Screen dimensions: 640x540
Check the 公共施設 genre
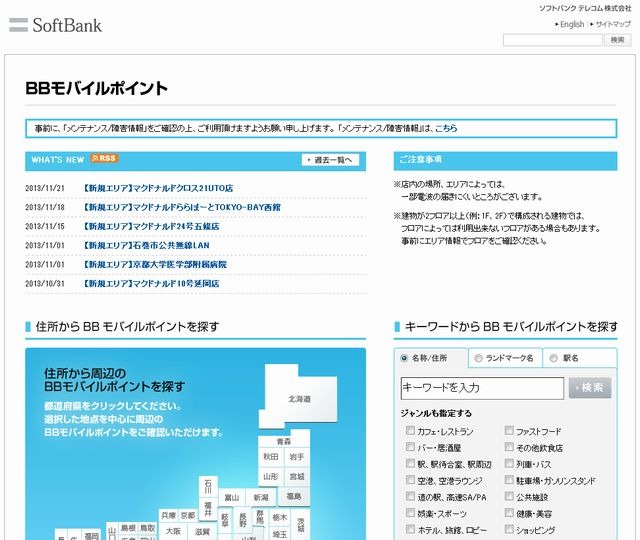click(509, 496)
